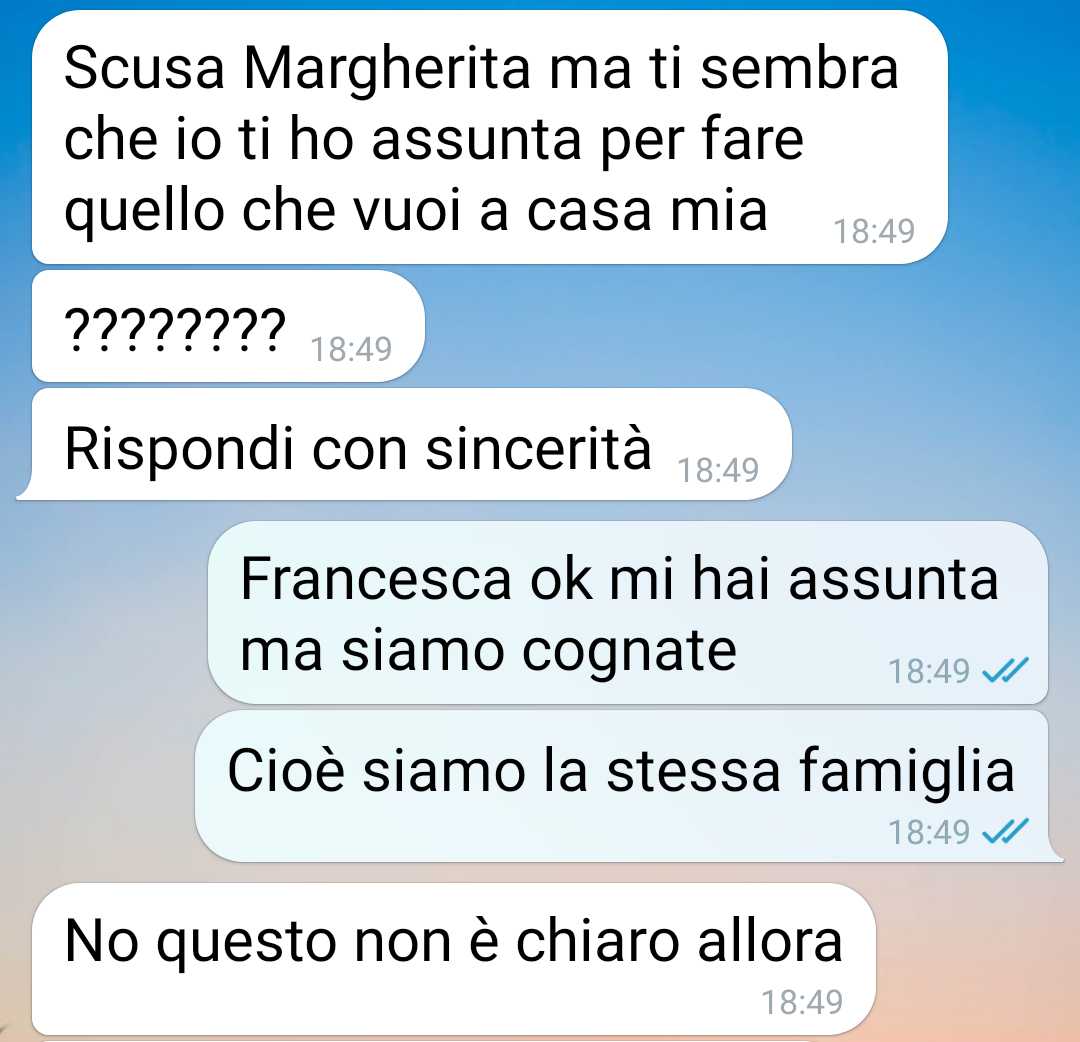Click the blue double-check ticks under 'stessa famiglia'
Screen dimensions: 1080x1042
(x=1005, y=831)
